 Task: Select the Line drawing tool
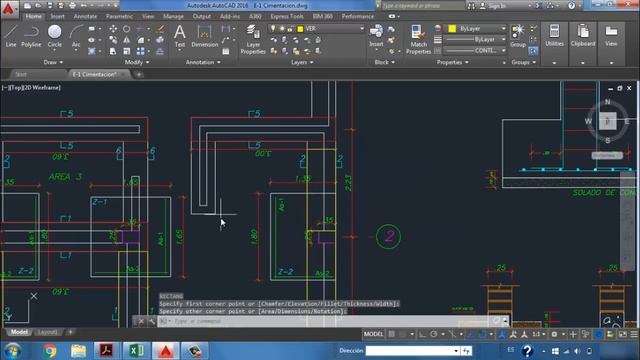click(x=11, y=36)
